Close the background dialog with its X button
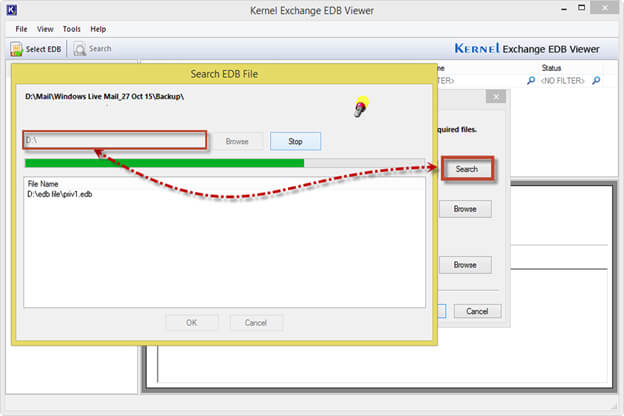 click(x=496, y=97)
